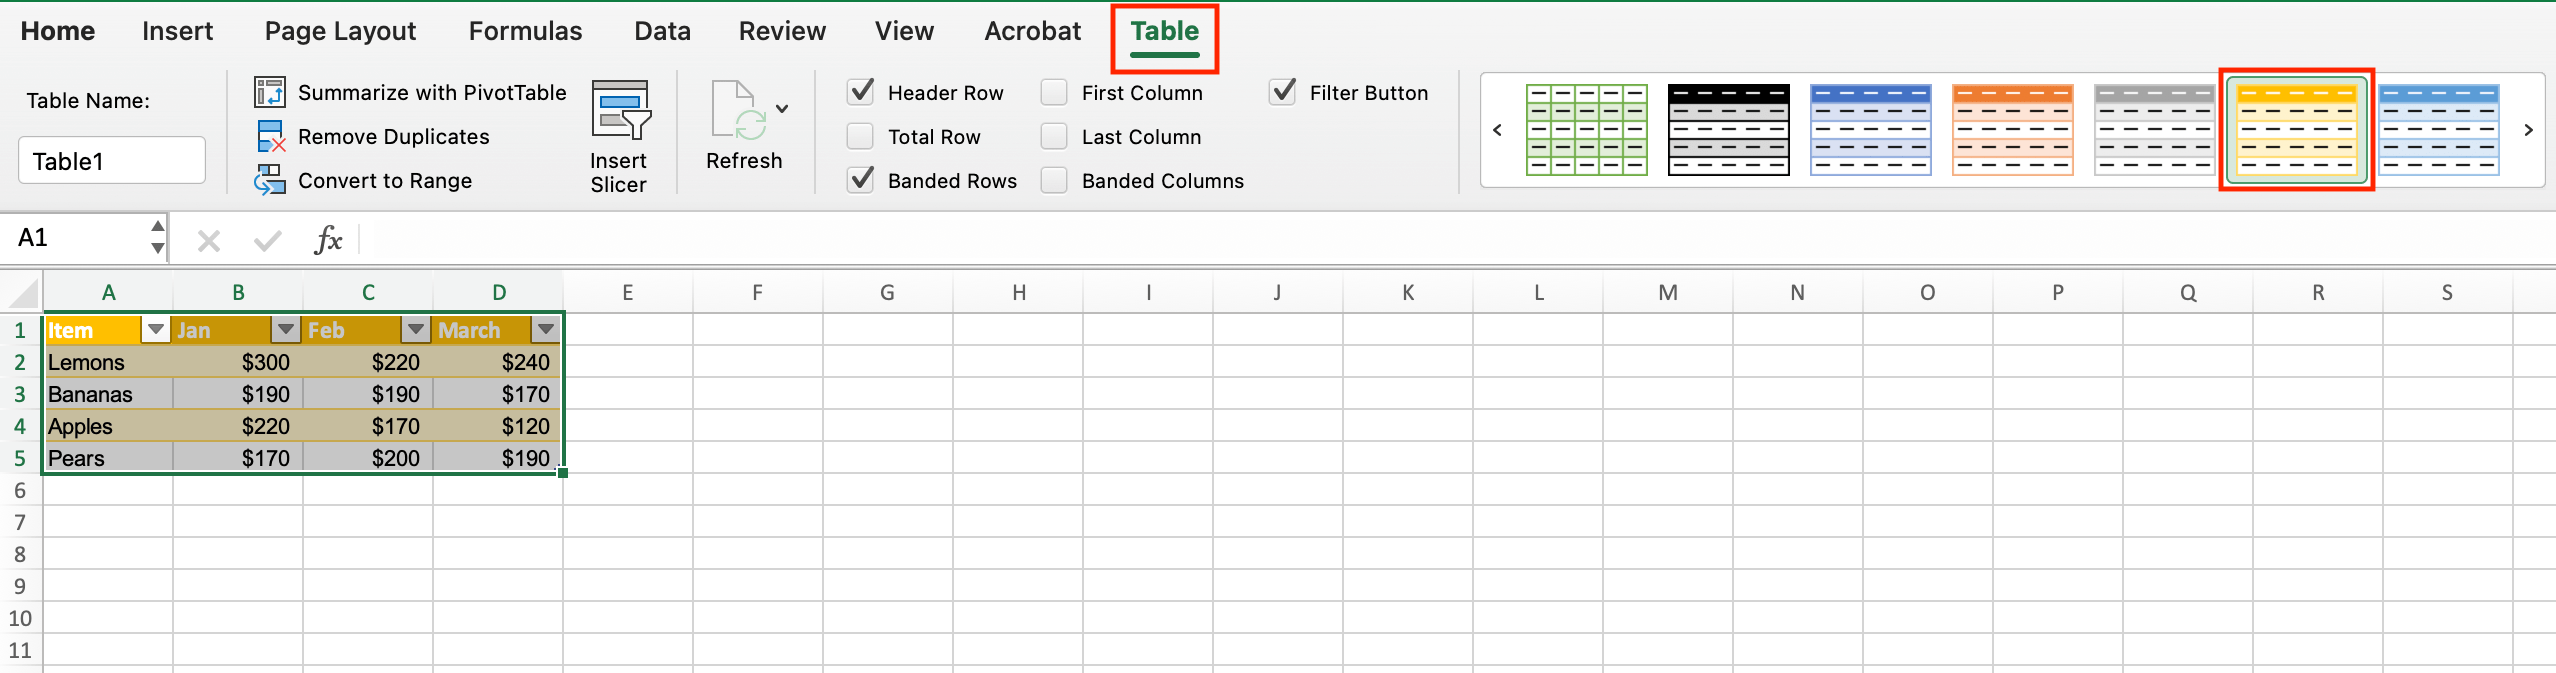Image resolution: width=2556 pixels, height=673 pixels.
Task: Open the Item column filter dropdown
Action: click(155, 329)
